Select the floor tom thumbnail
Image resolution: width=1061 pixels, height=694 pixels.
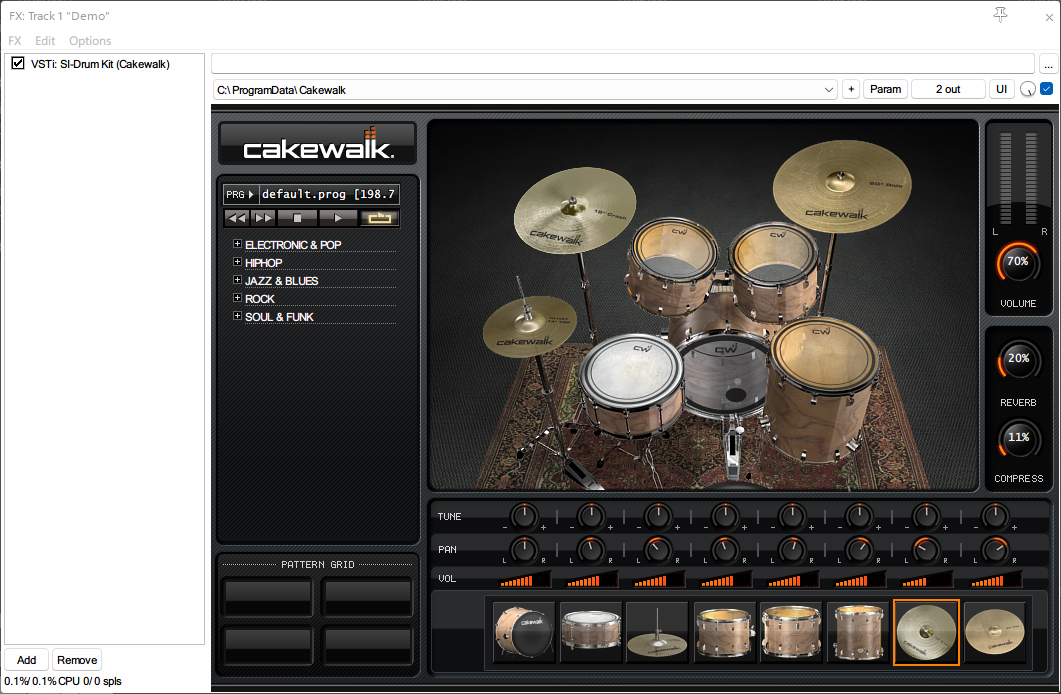point(858,632)
